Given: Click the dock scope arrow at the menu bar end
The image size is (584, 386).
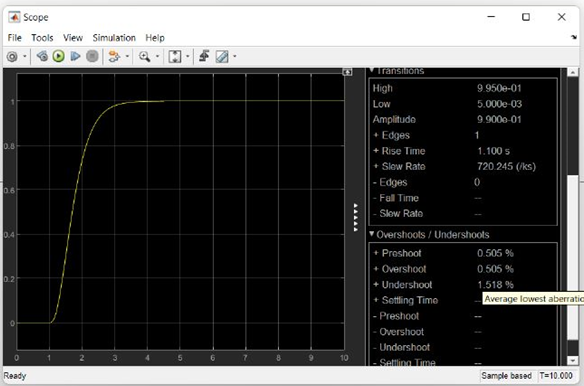Looking at the screenshot, I should [574, 37].
